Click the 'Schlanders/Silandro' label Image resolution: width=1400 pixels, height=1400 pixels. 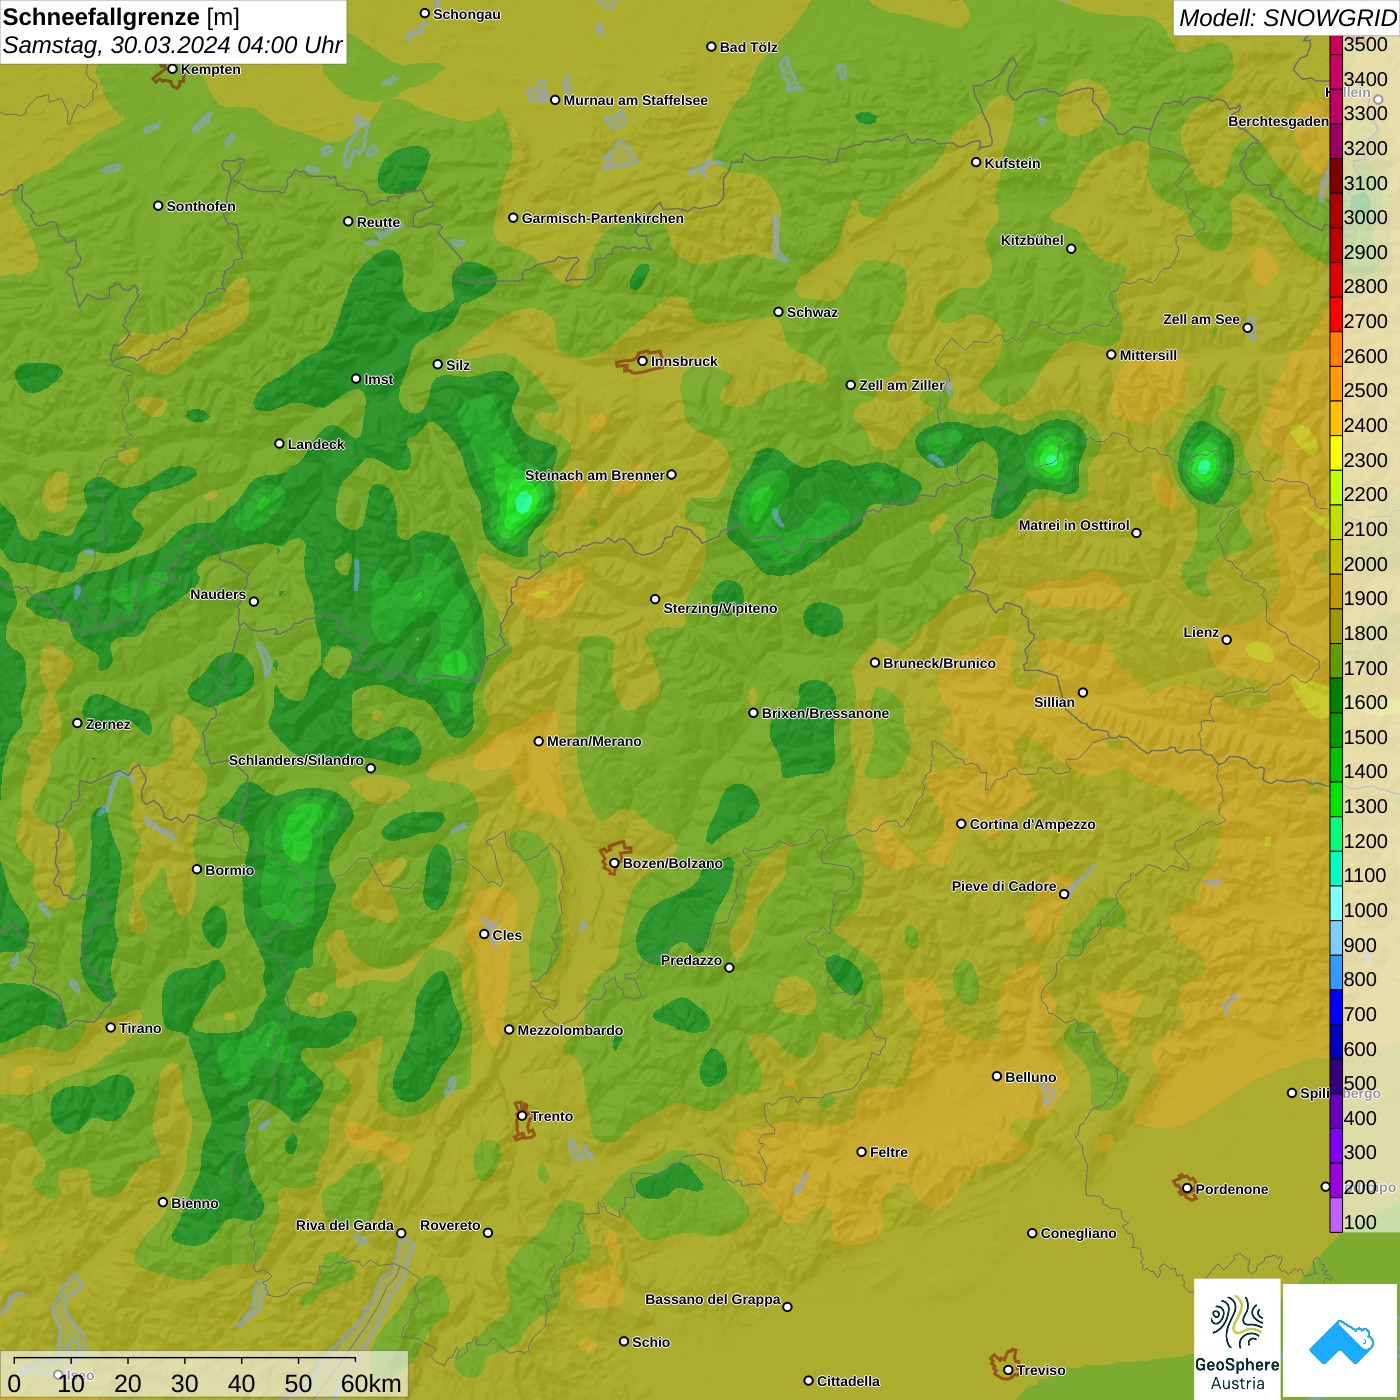296,760
